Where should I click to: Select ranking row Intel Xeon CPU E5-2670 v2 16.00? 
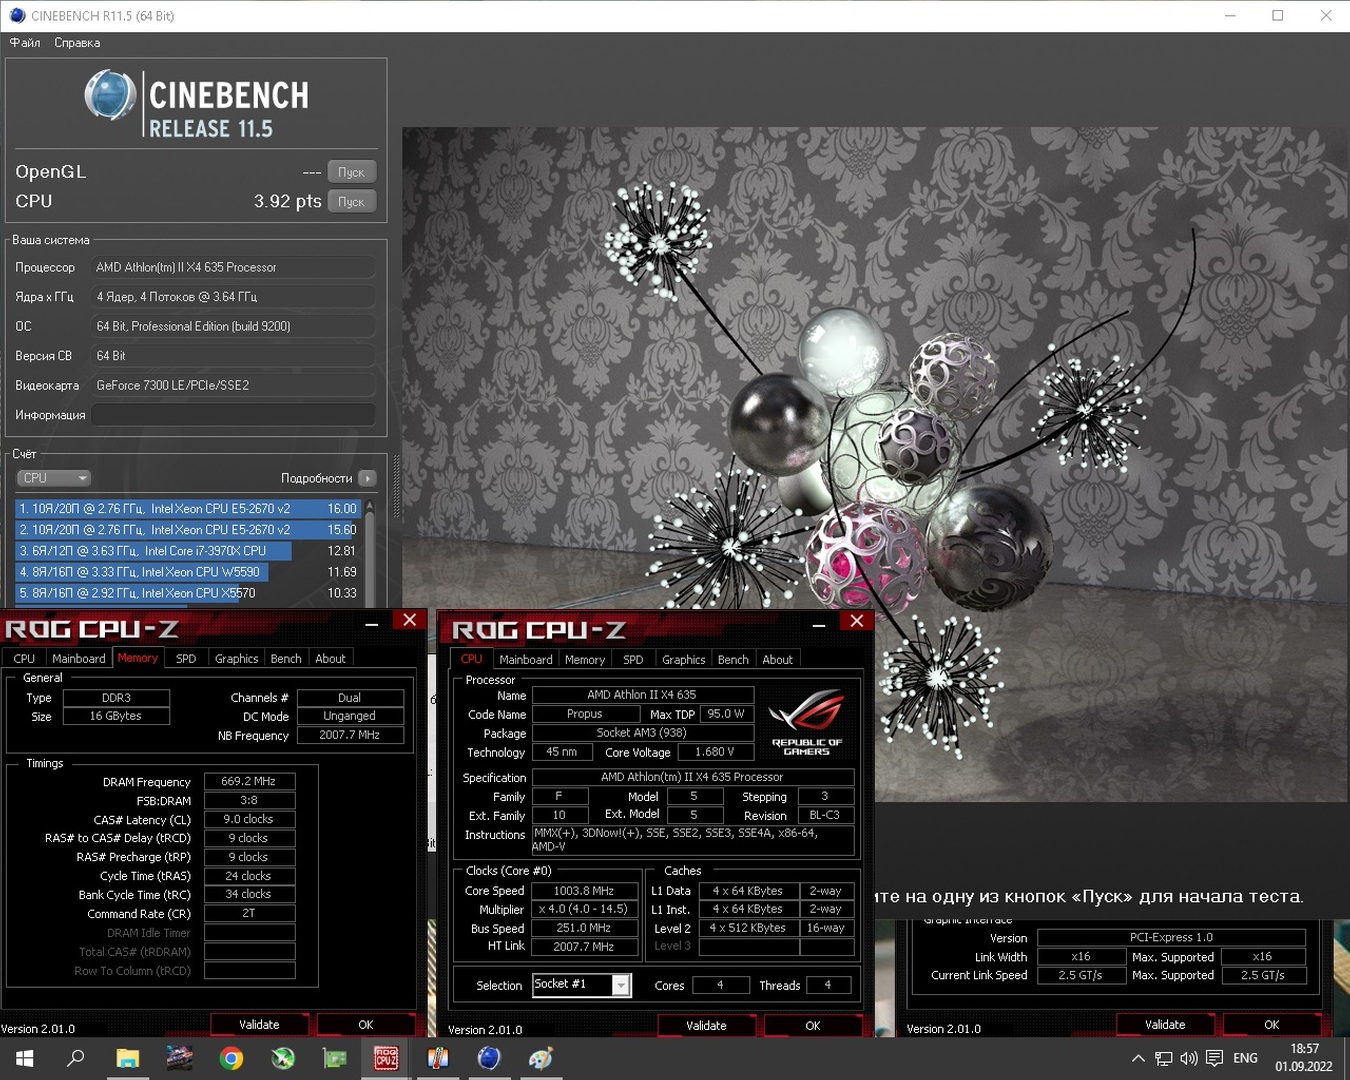coord(188,509)
